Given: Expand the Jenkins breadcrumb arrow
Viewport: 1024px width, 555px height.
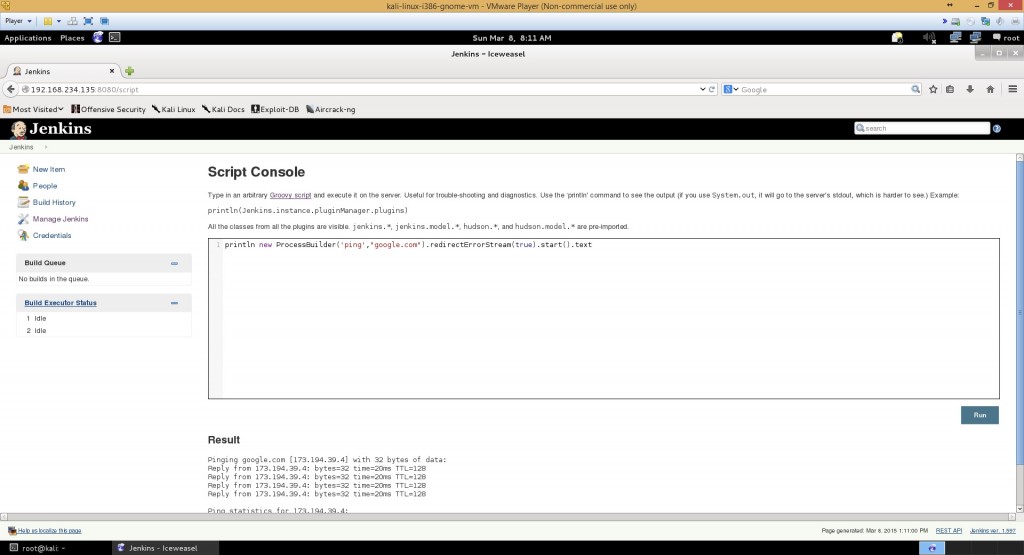Looking at the screenshot, I should tap(46, 147).
